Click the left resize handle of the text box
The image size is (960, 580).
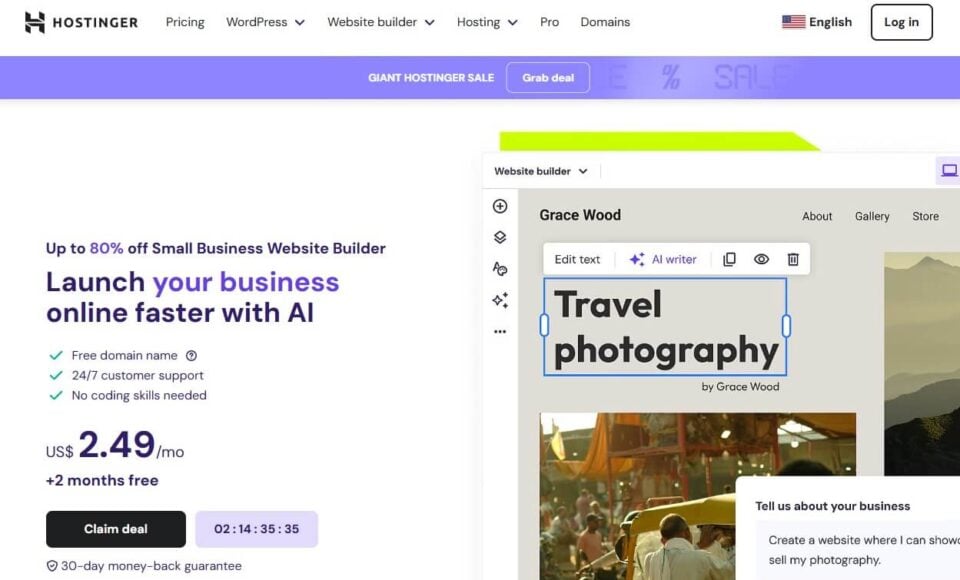pos(544,326)
